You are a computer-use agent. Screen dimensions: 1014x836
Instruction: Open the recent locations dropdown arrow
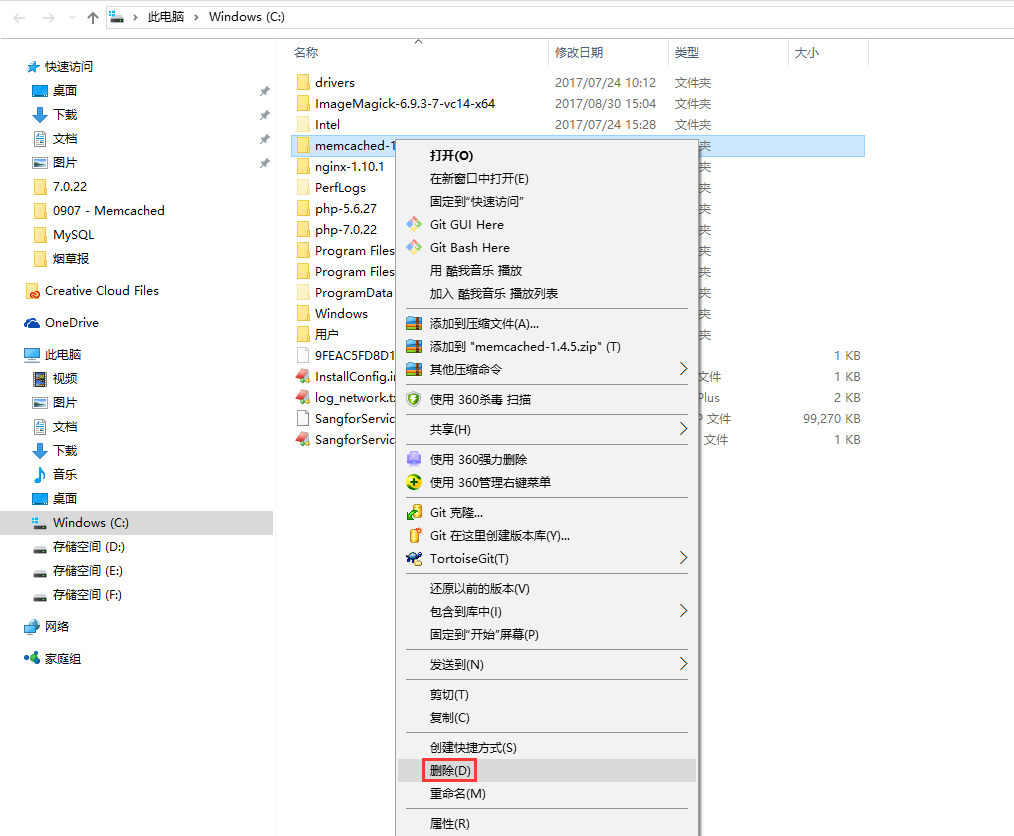[x=72, y=17]
